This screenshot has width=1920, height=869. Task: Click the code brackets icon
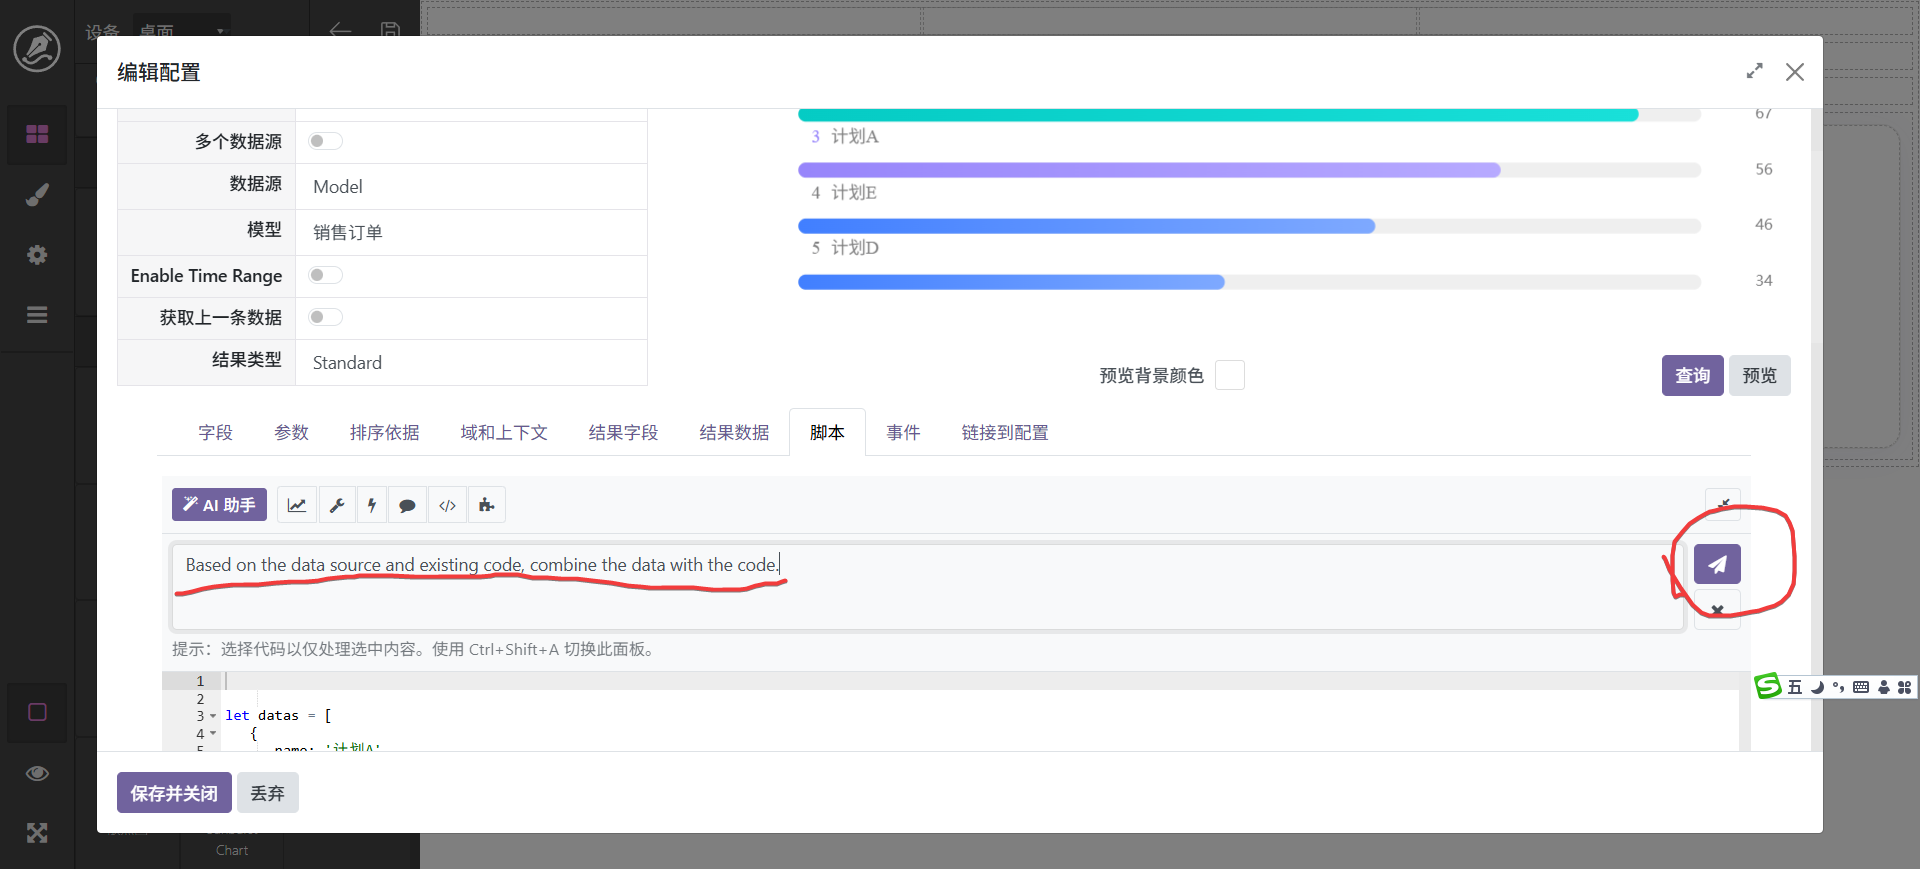[447, 505]
